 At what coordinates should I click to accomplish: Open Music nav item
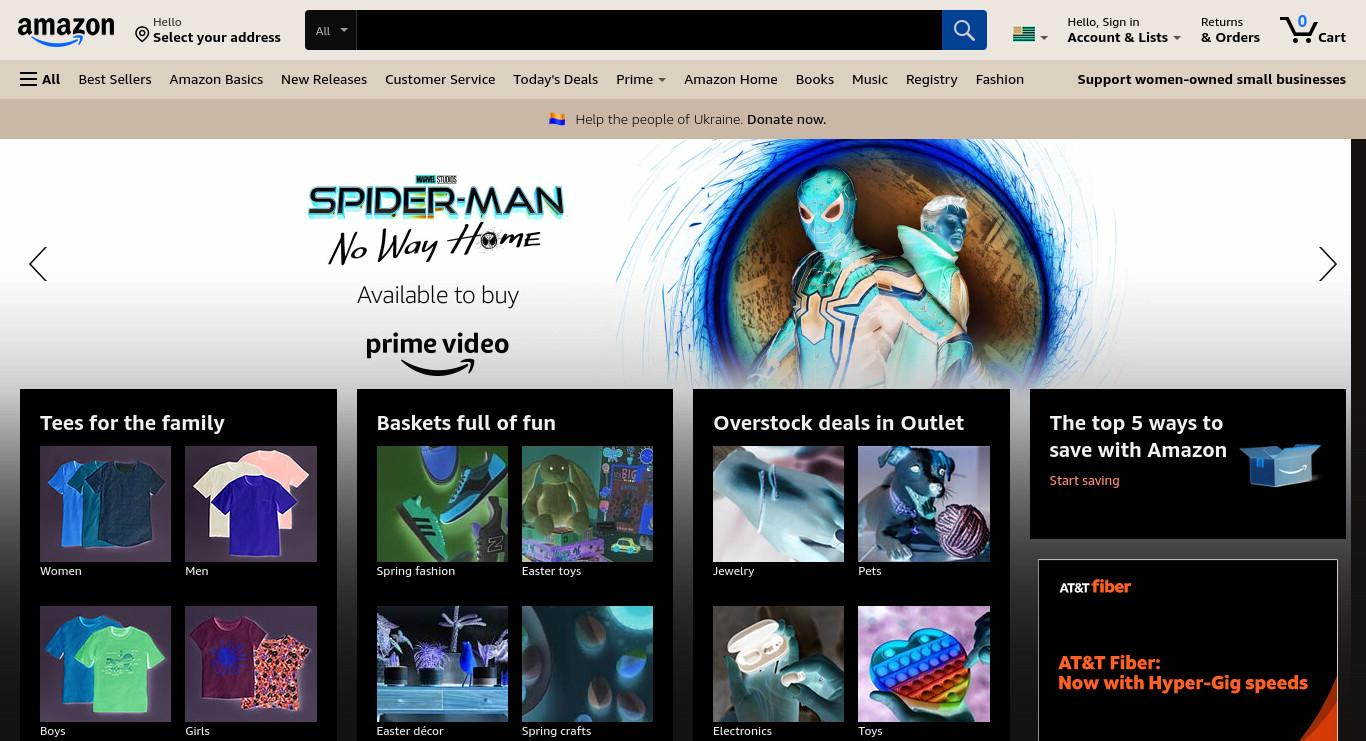870,79
